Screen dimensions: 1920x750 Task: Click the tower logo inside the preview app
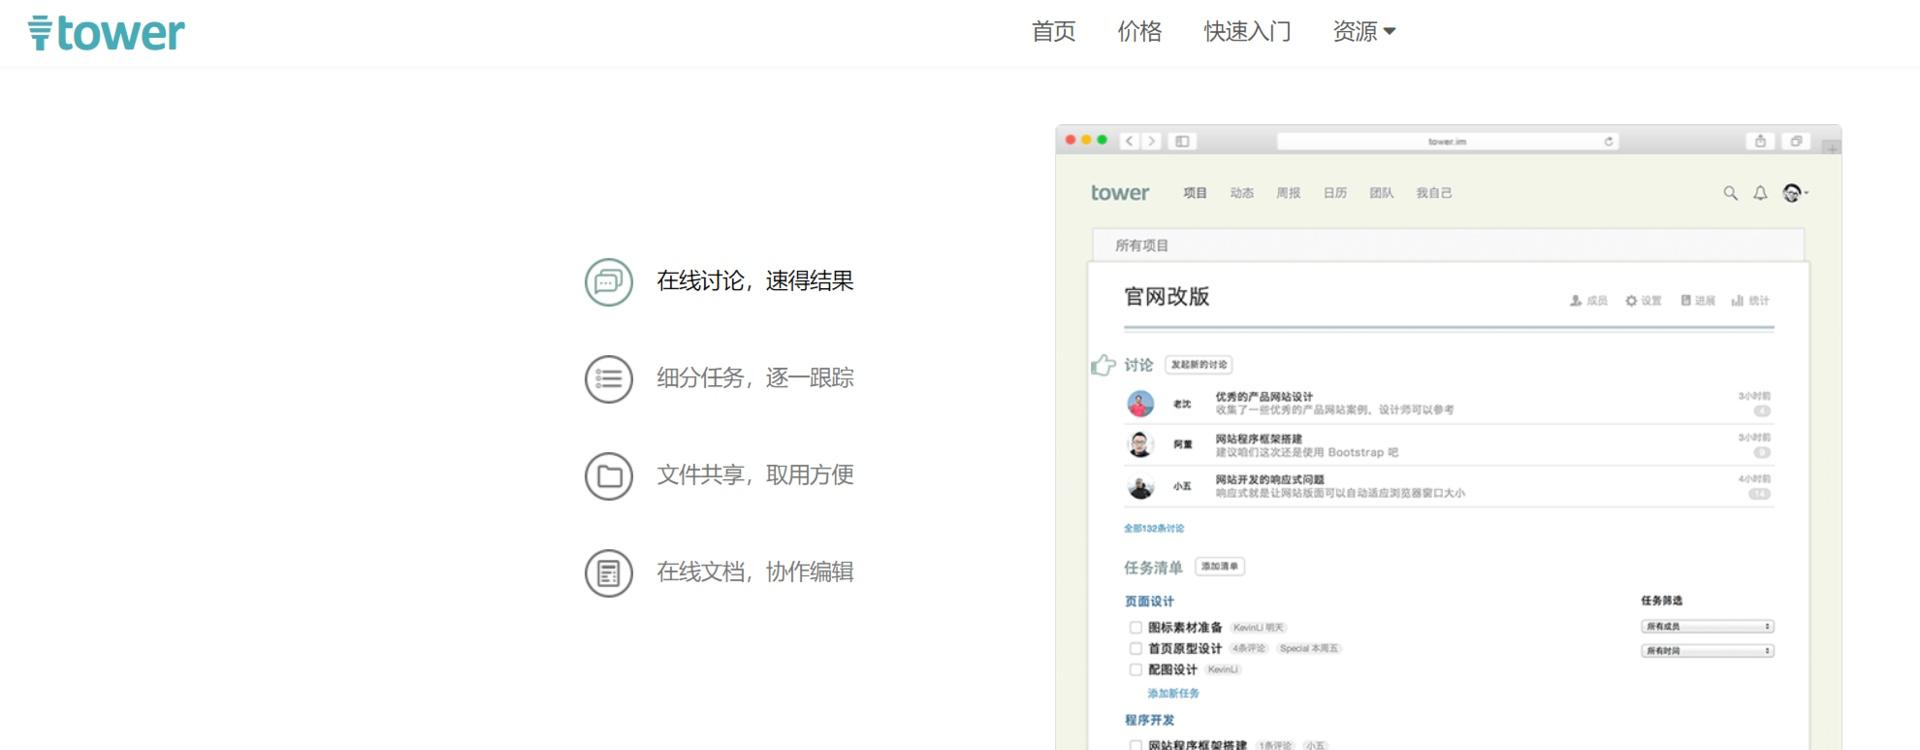(x=1120, y=192)
